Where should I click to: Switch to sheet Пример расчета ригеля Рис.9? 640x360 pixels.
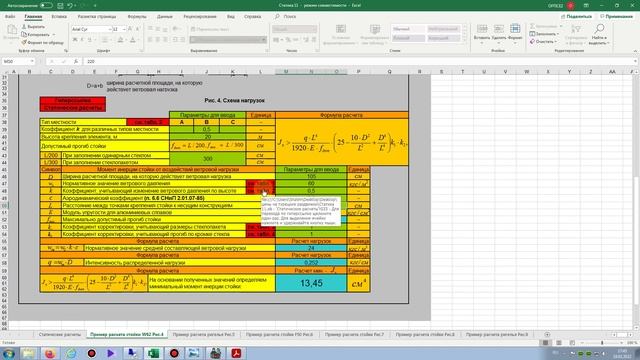(497, 334)
